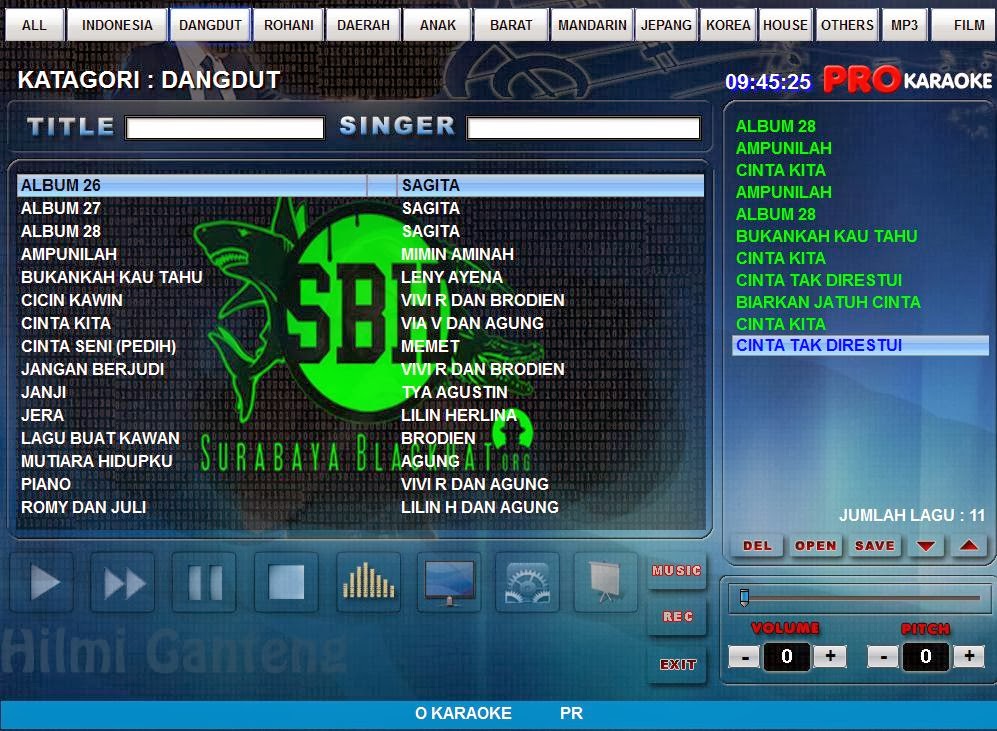Stop playback using the stop icon
This screenshot has height=731, width=997.
pyautogui.click(x=286, y=581)
